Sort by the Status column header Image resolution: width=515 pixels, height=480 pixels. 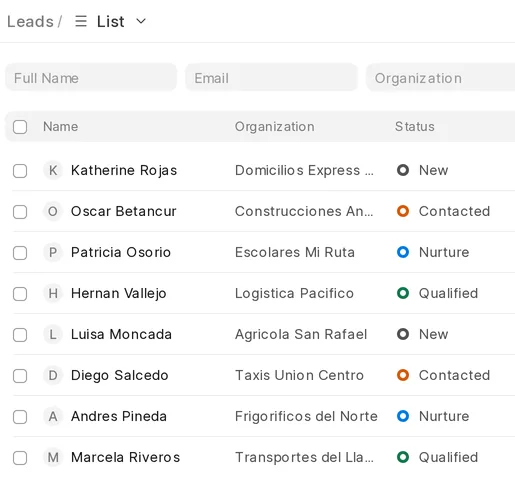(x=415, y=127)
